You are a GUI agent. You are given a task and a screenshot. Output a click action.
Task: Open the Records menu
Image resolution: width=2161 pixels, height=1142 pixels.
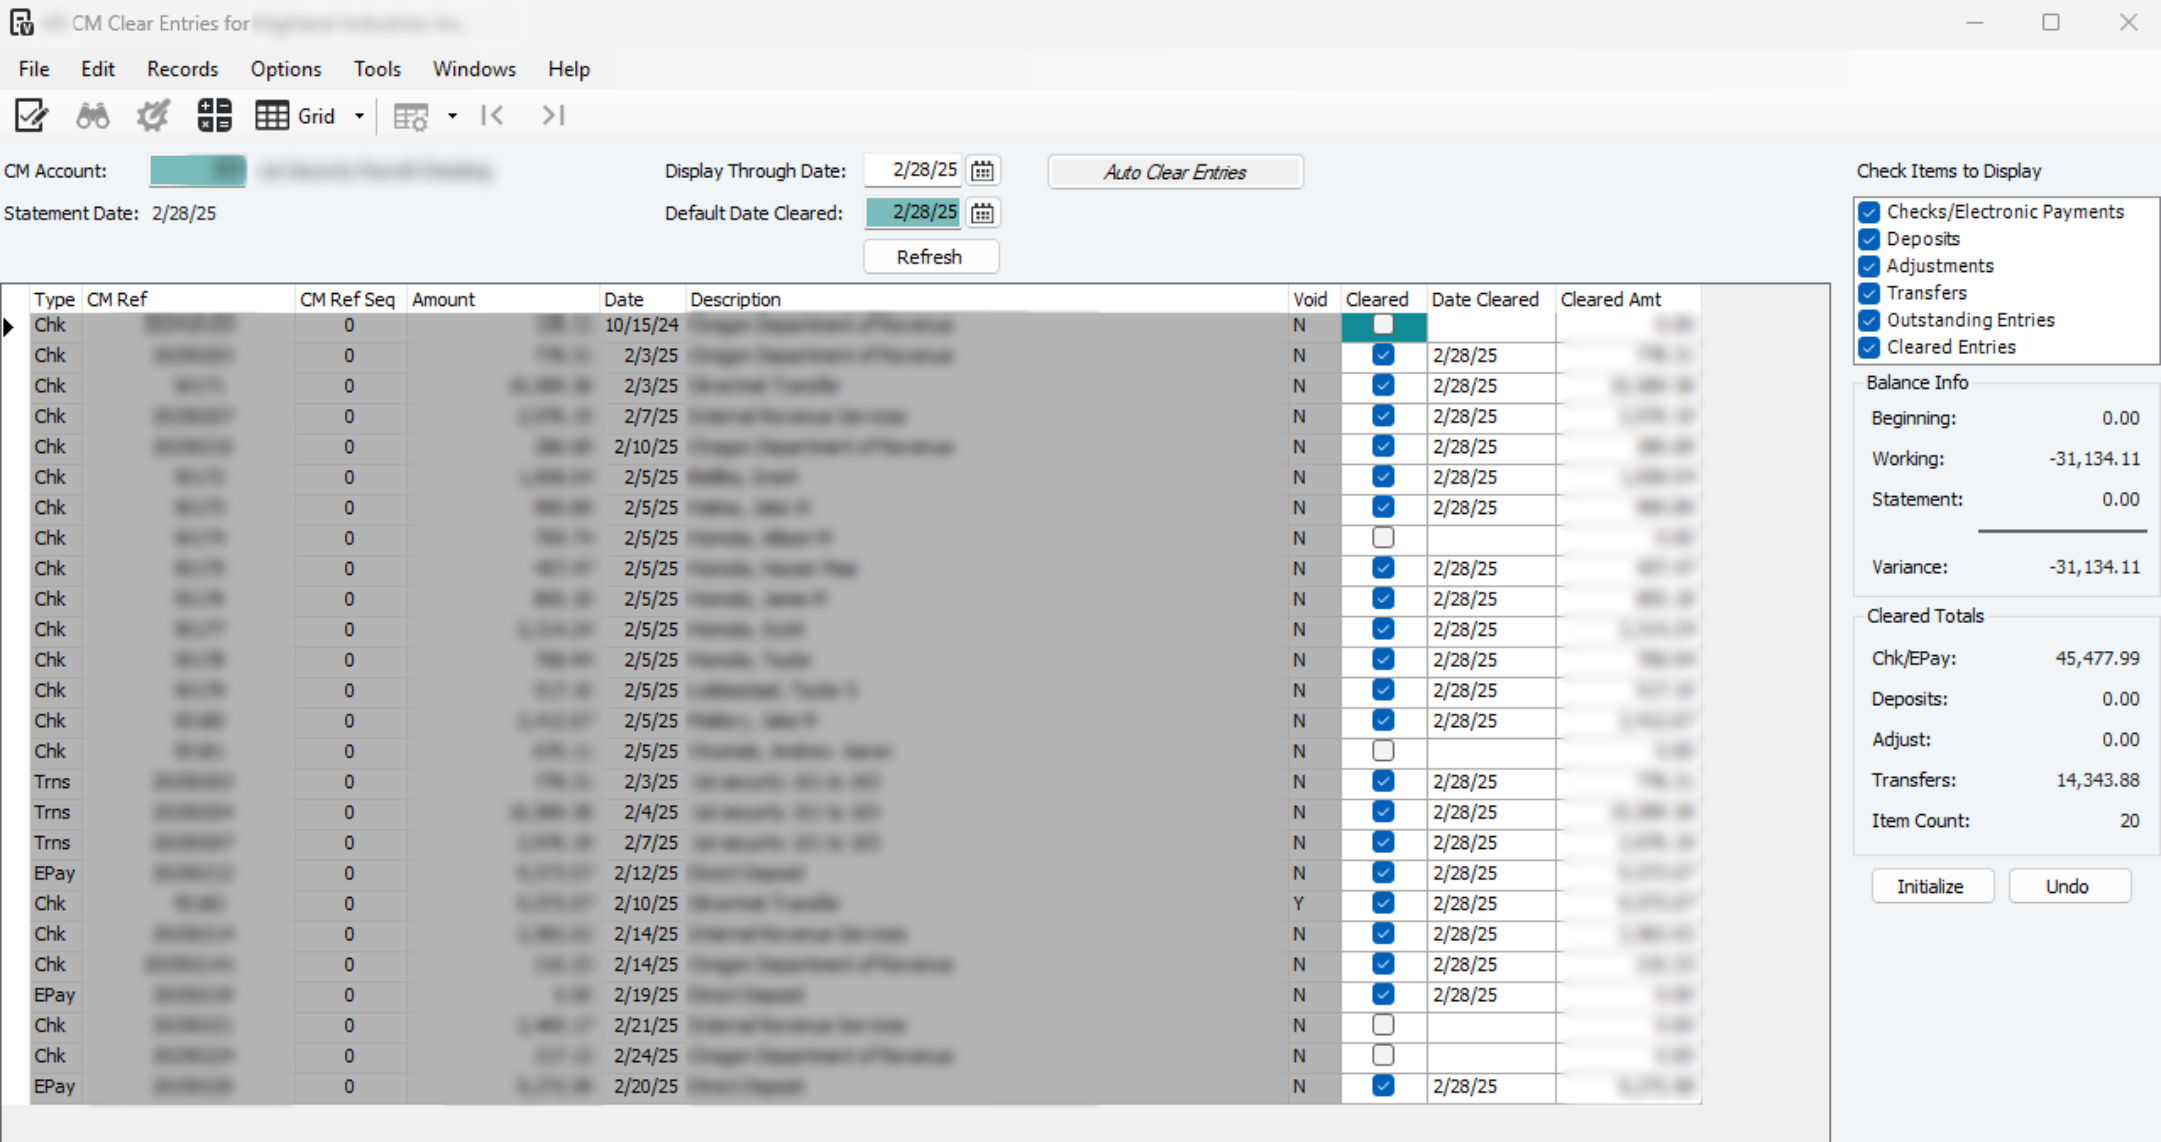182,69
